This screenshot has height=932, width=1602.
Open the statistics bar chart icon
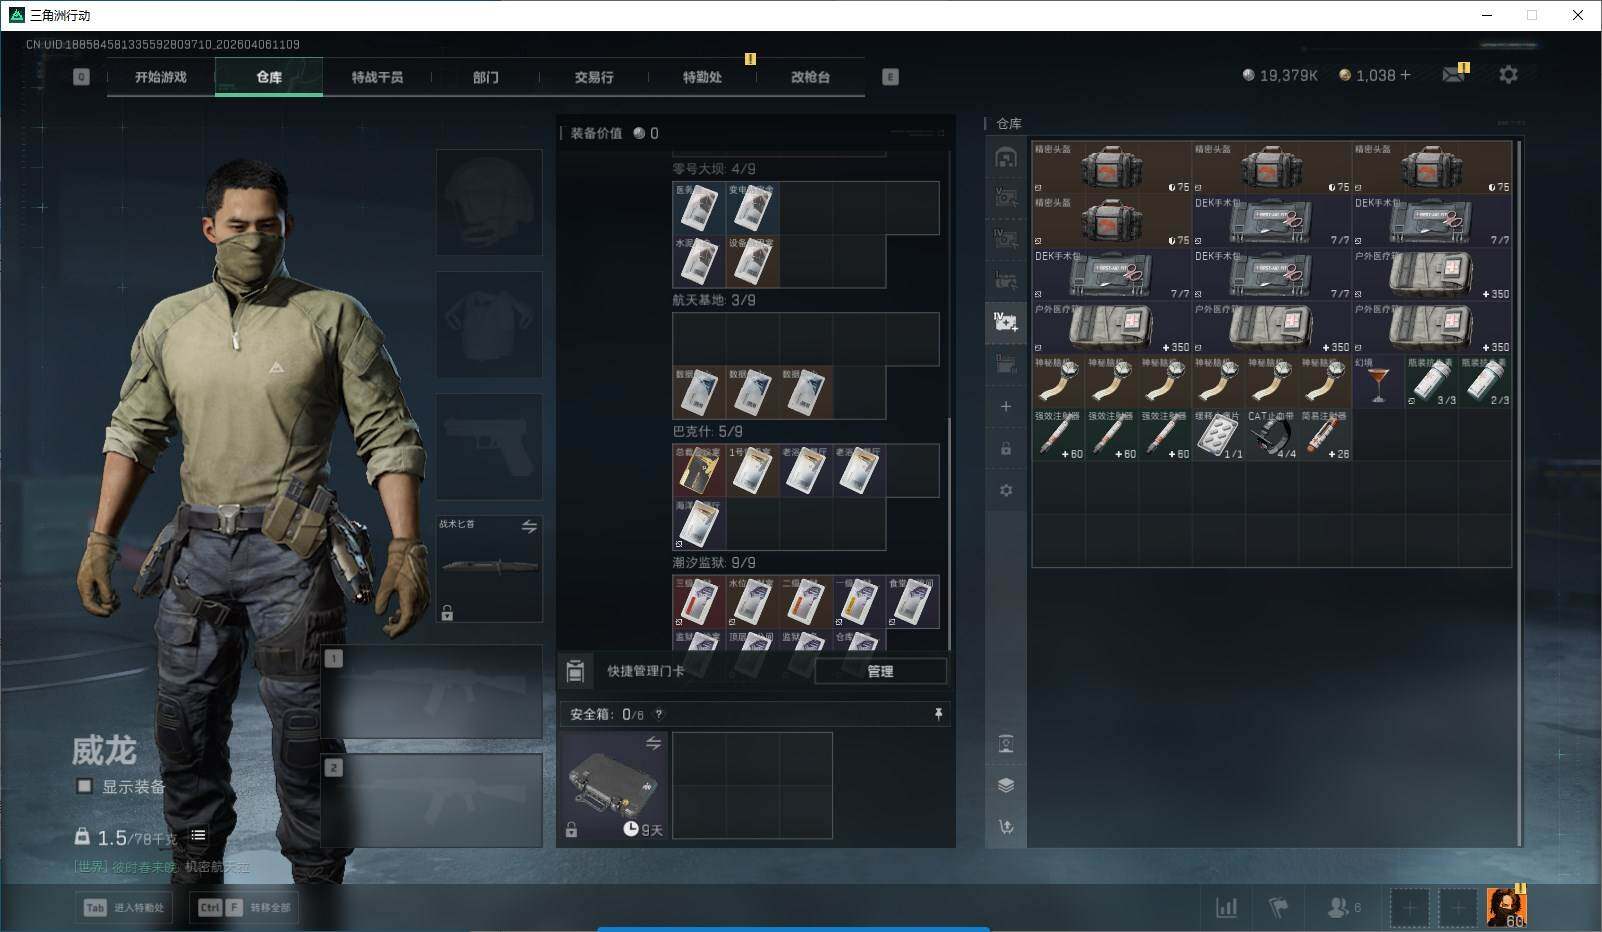1226,907
